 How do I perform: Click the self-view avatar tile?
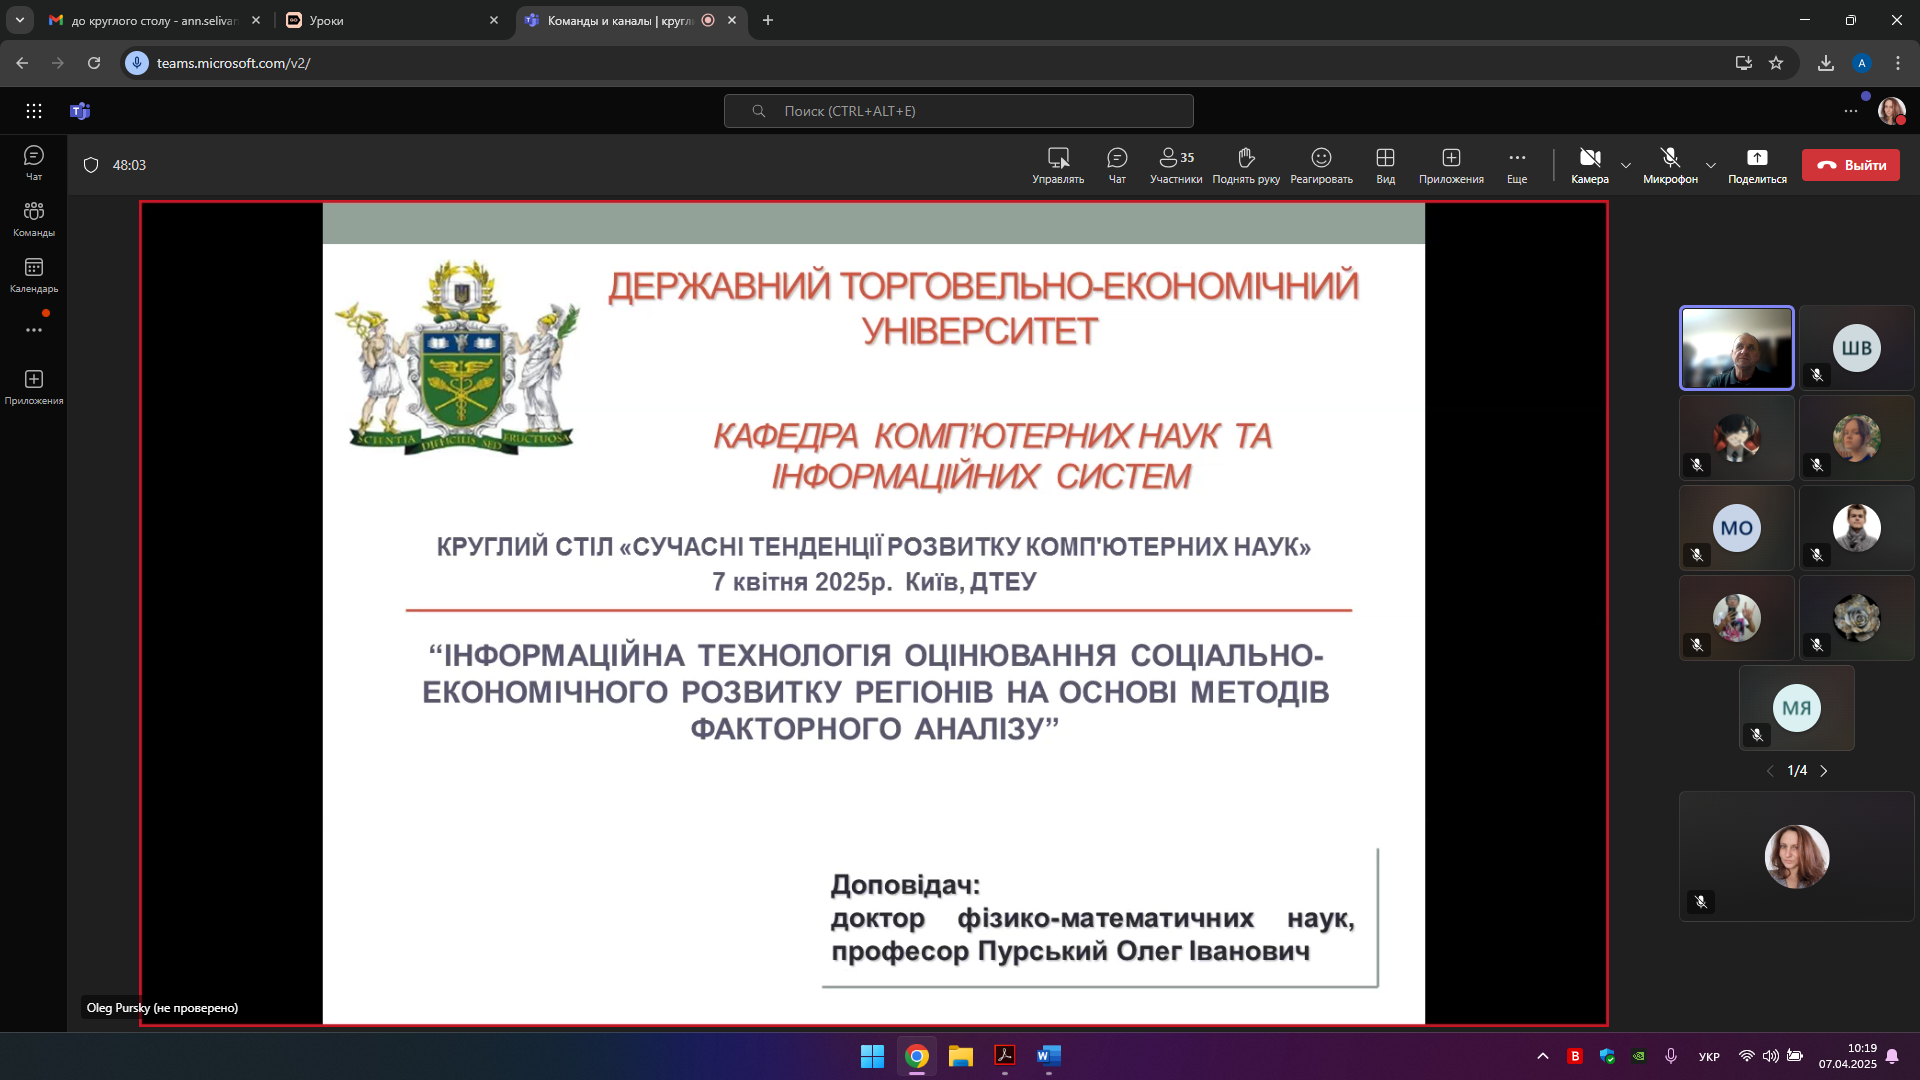point(1797,856)
